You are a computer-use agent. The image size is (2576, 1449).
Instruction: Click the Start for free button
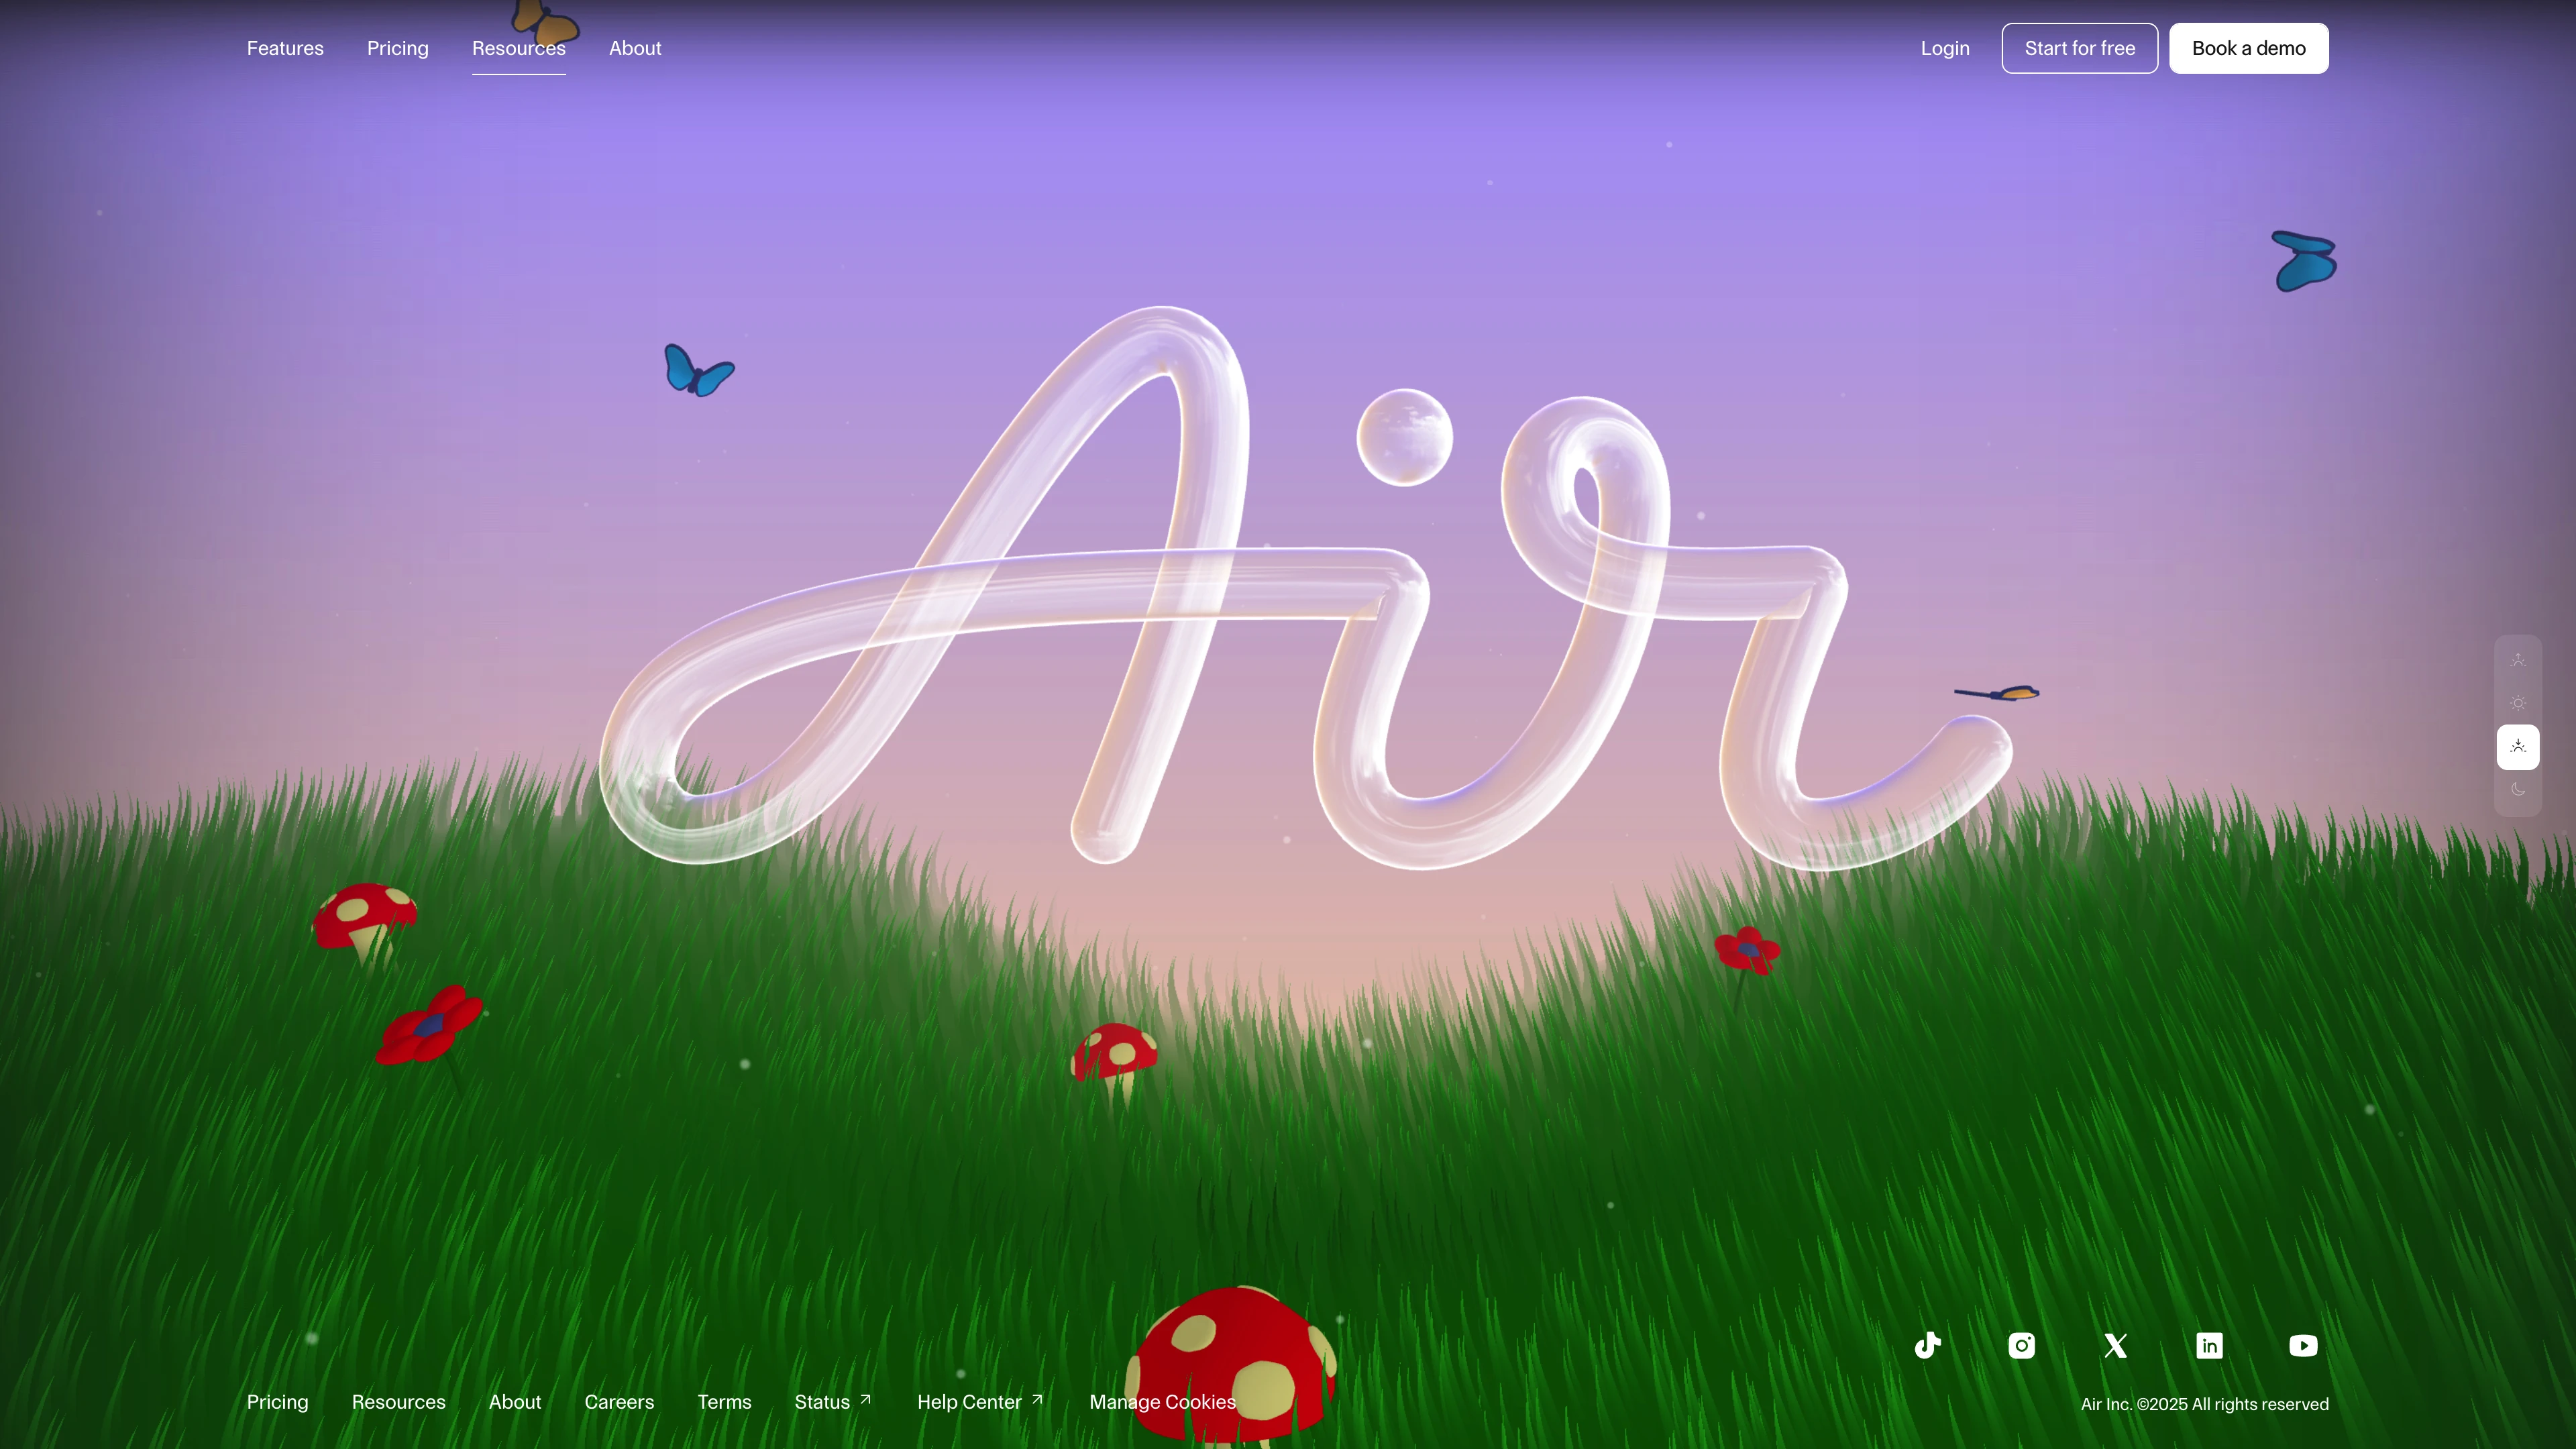click(x=2080, y=48)
